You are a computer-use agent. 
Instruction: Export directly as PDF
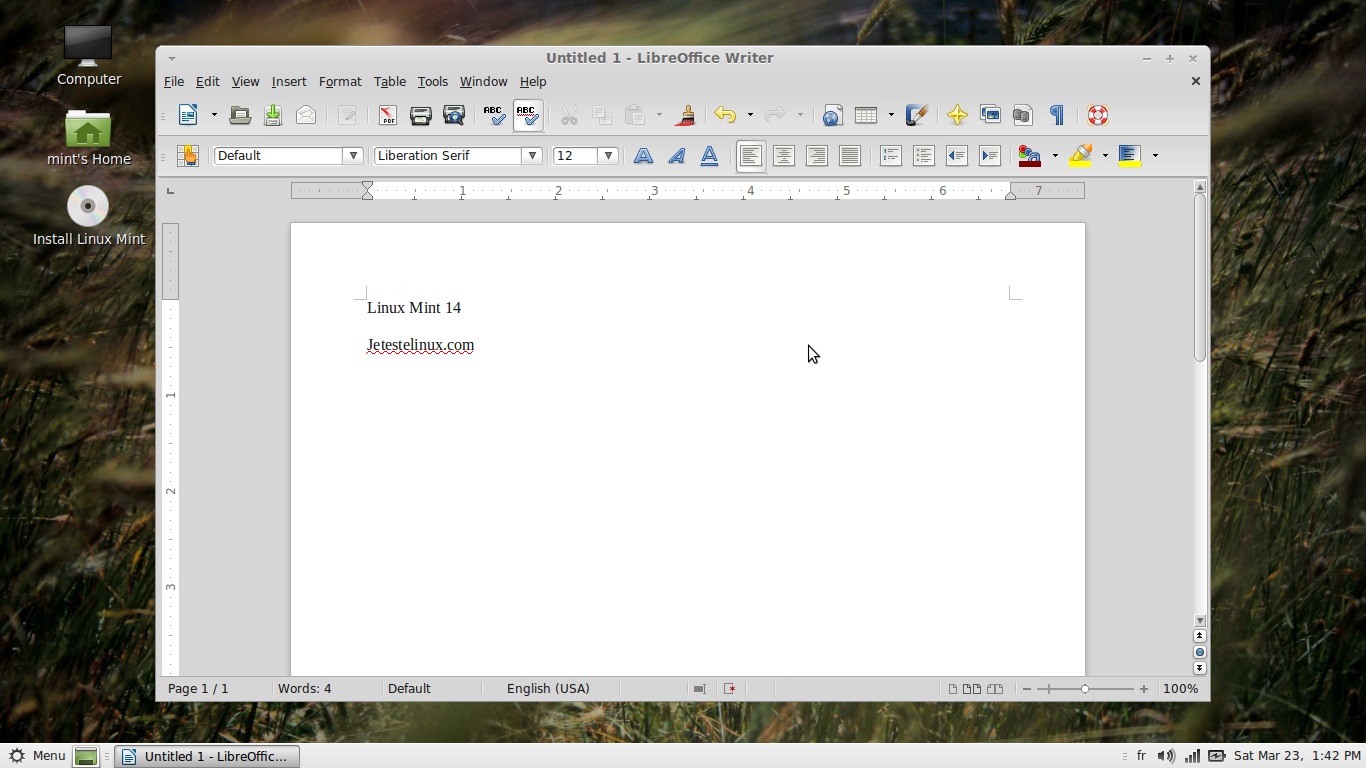pos(388,115)
